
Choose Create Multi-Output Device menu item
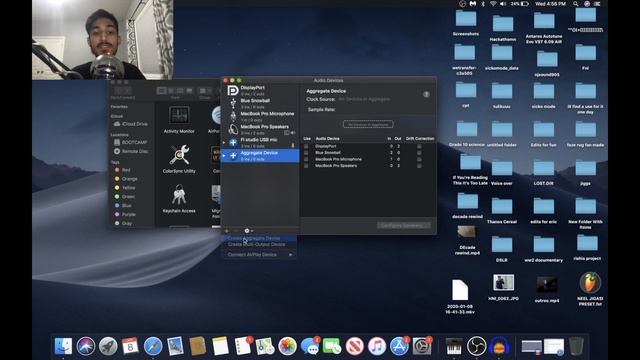pyautogui.click(x=259, y=244)
